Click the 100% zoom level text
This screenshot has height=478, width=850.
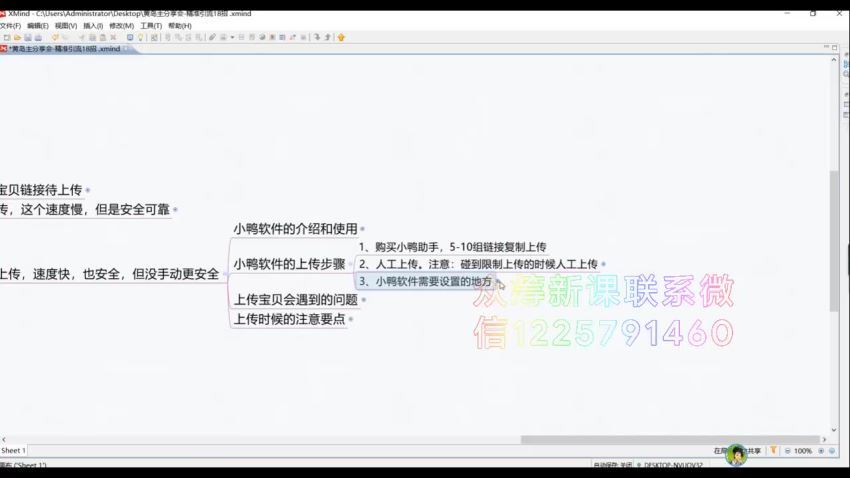tap(803, 451)
